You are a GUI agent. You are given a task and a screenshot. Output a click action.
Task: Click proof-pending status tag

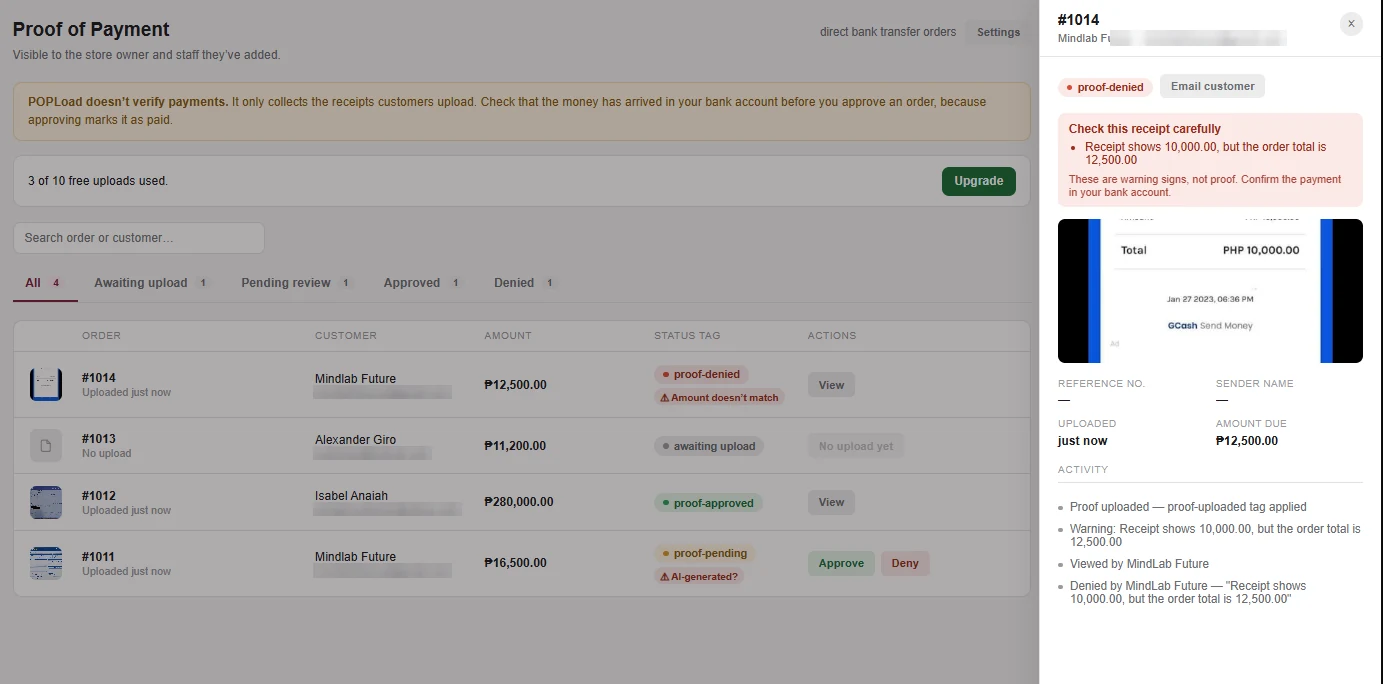click(x=704, y=553)
